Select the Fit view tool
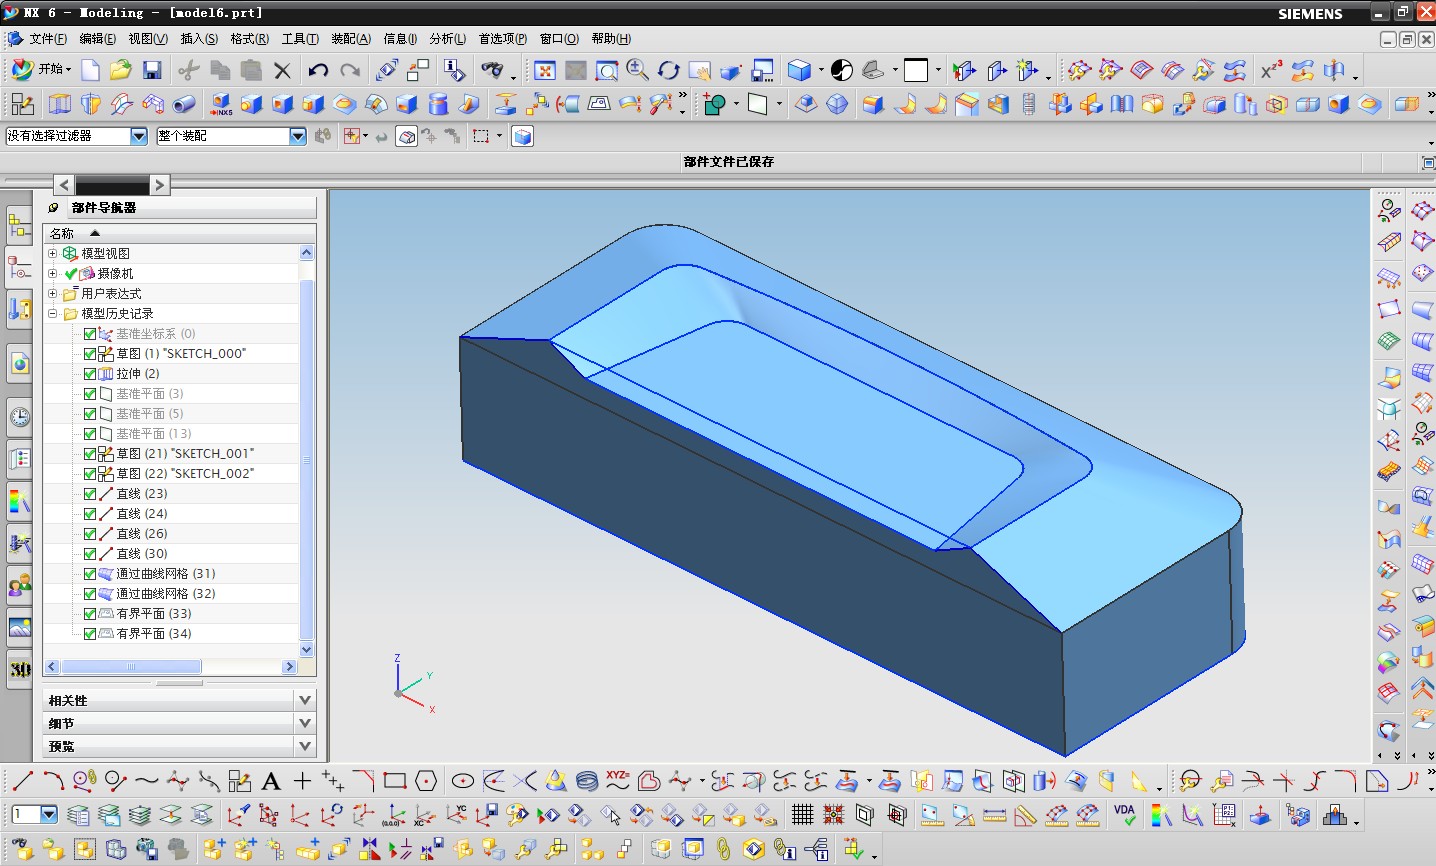The image size is (1436, 866). 545,70
